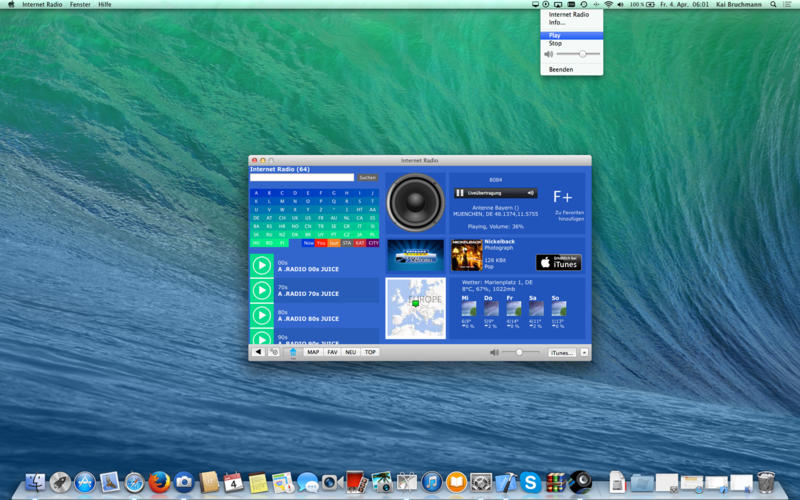Switch to the MAP view

point(313,352)
